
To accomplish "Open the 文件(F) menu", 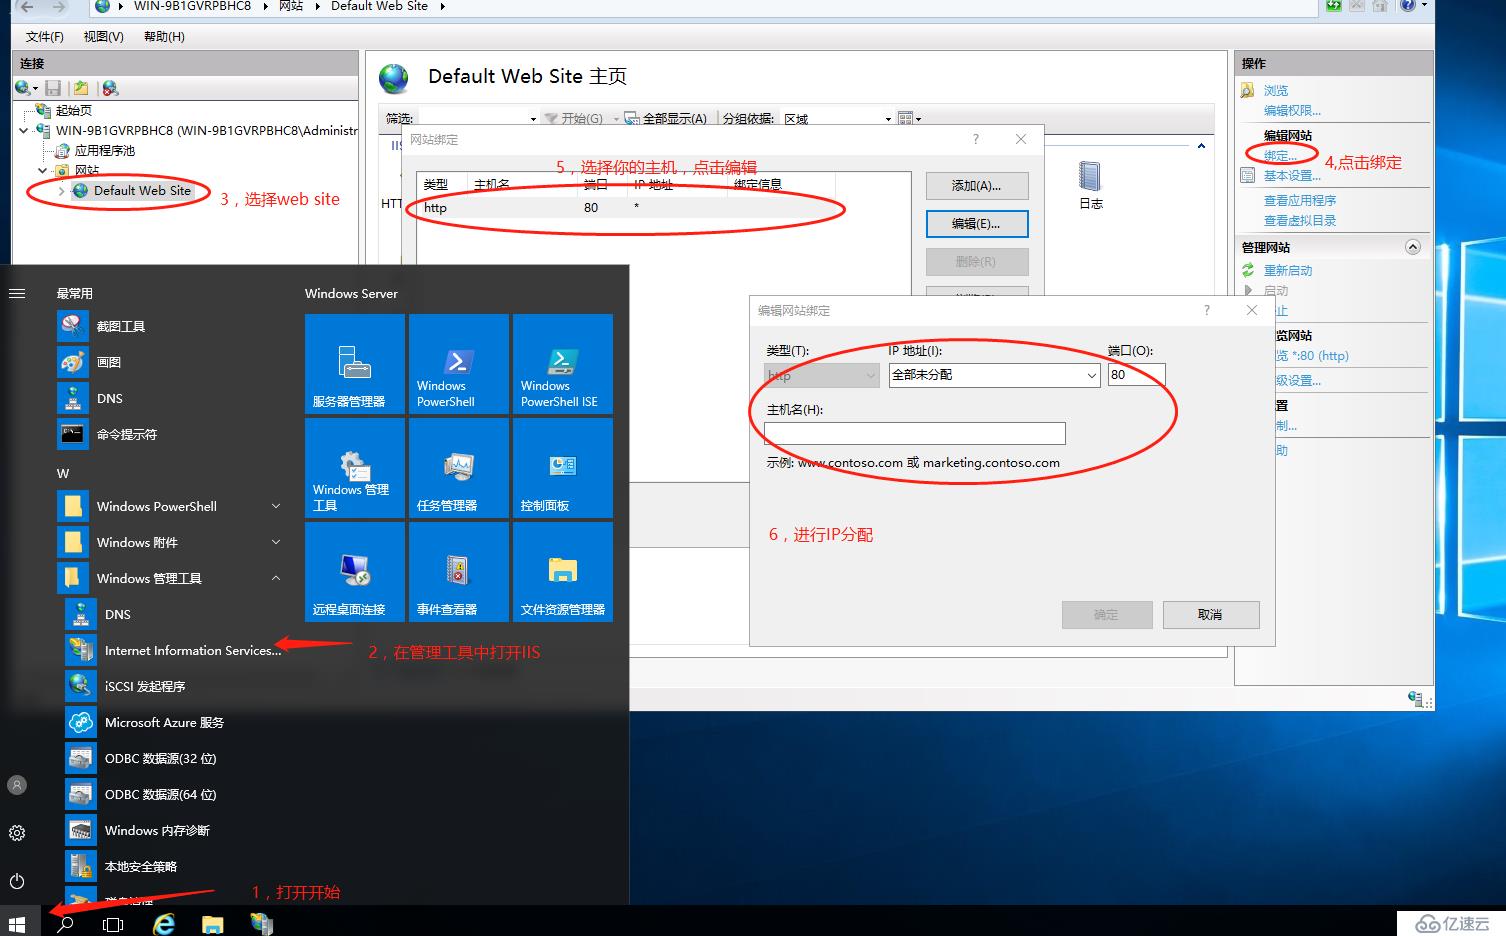I will click(x=44, y=37).
